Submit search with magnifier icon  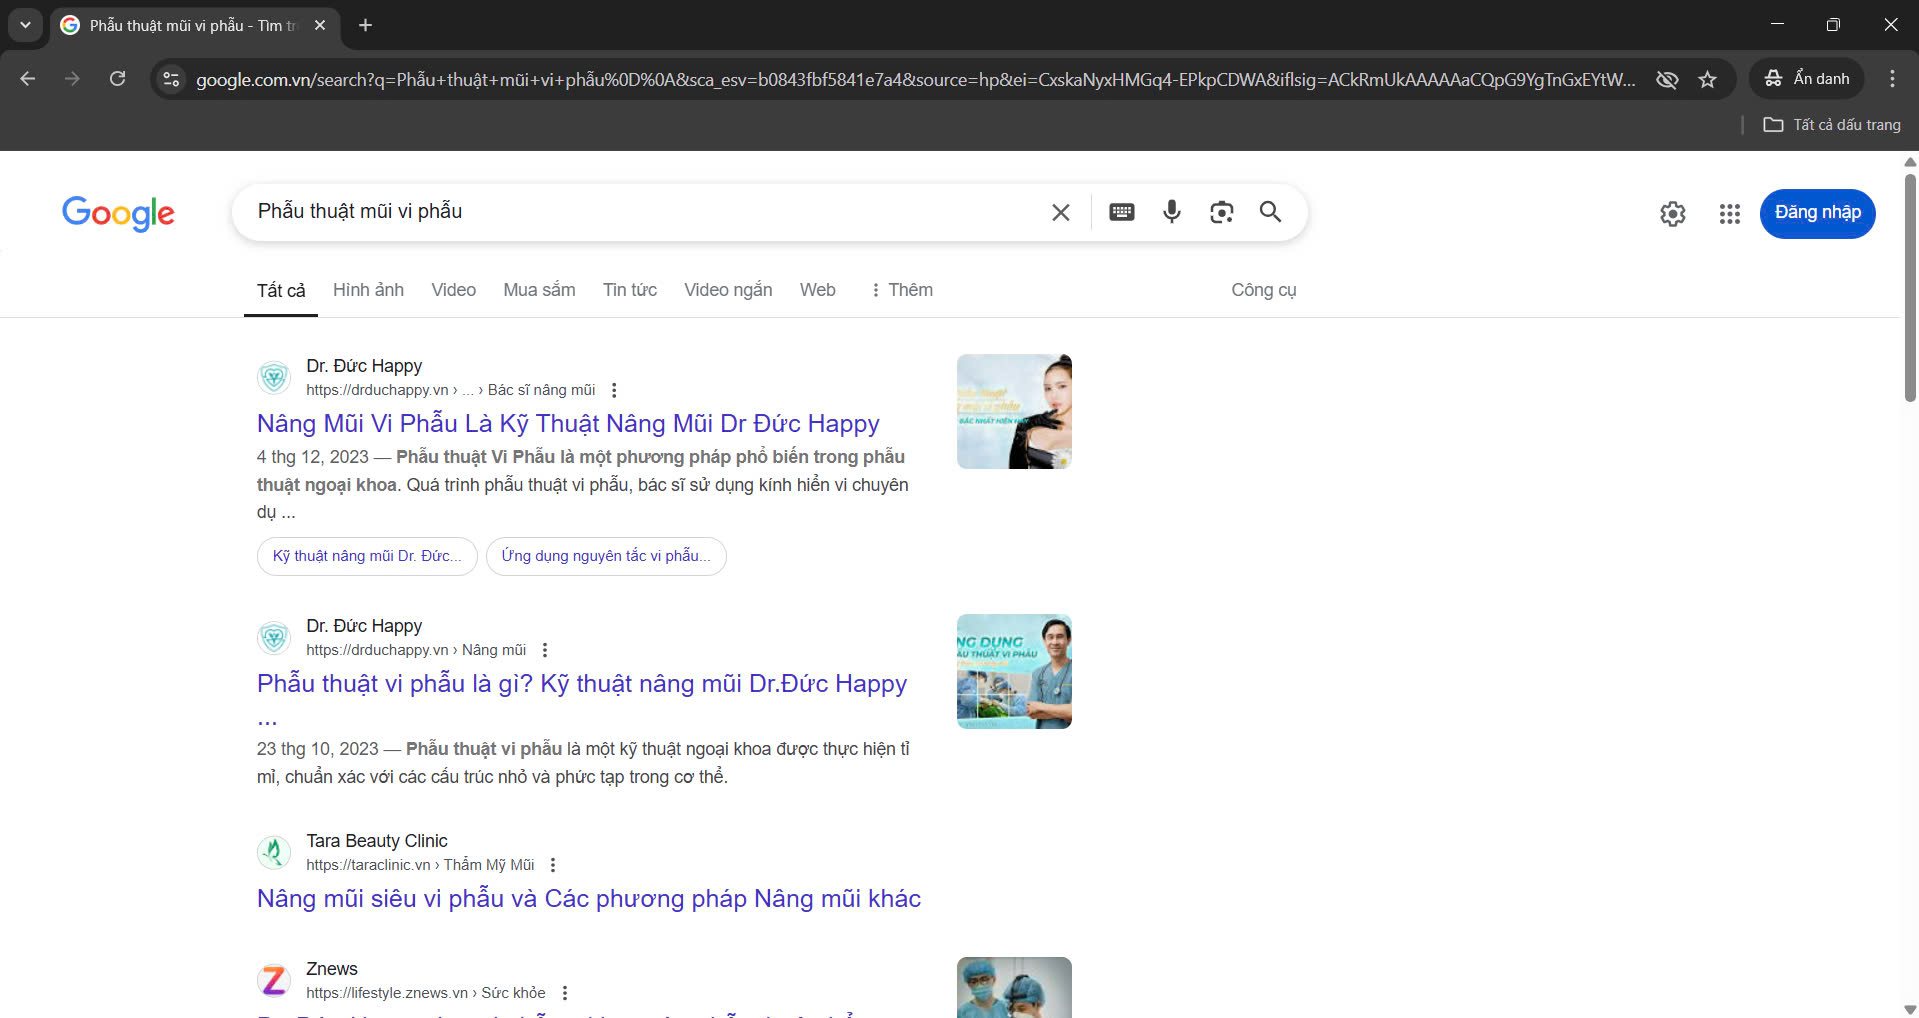(x=1270, y=212)
